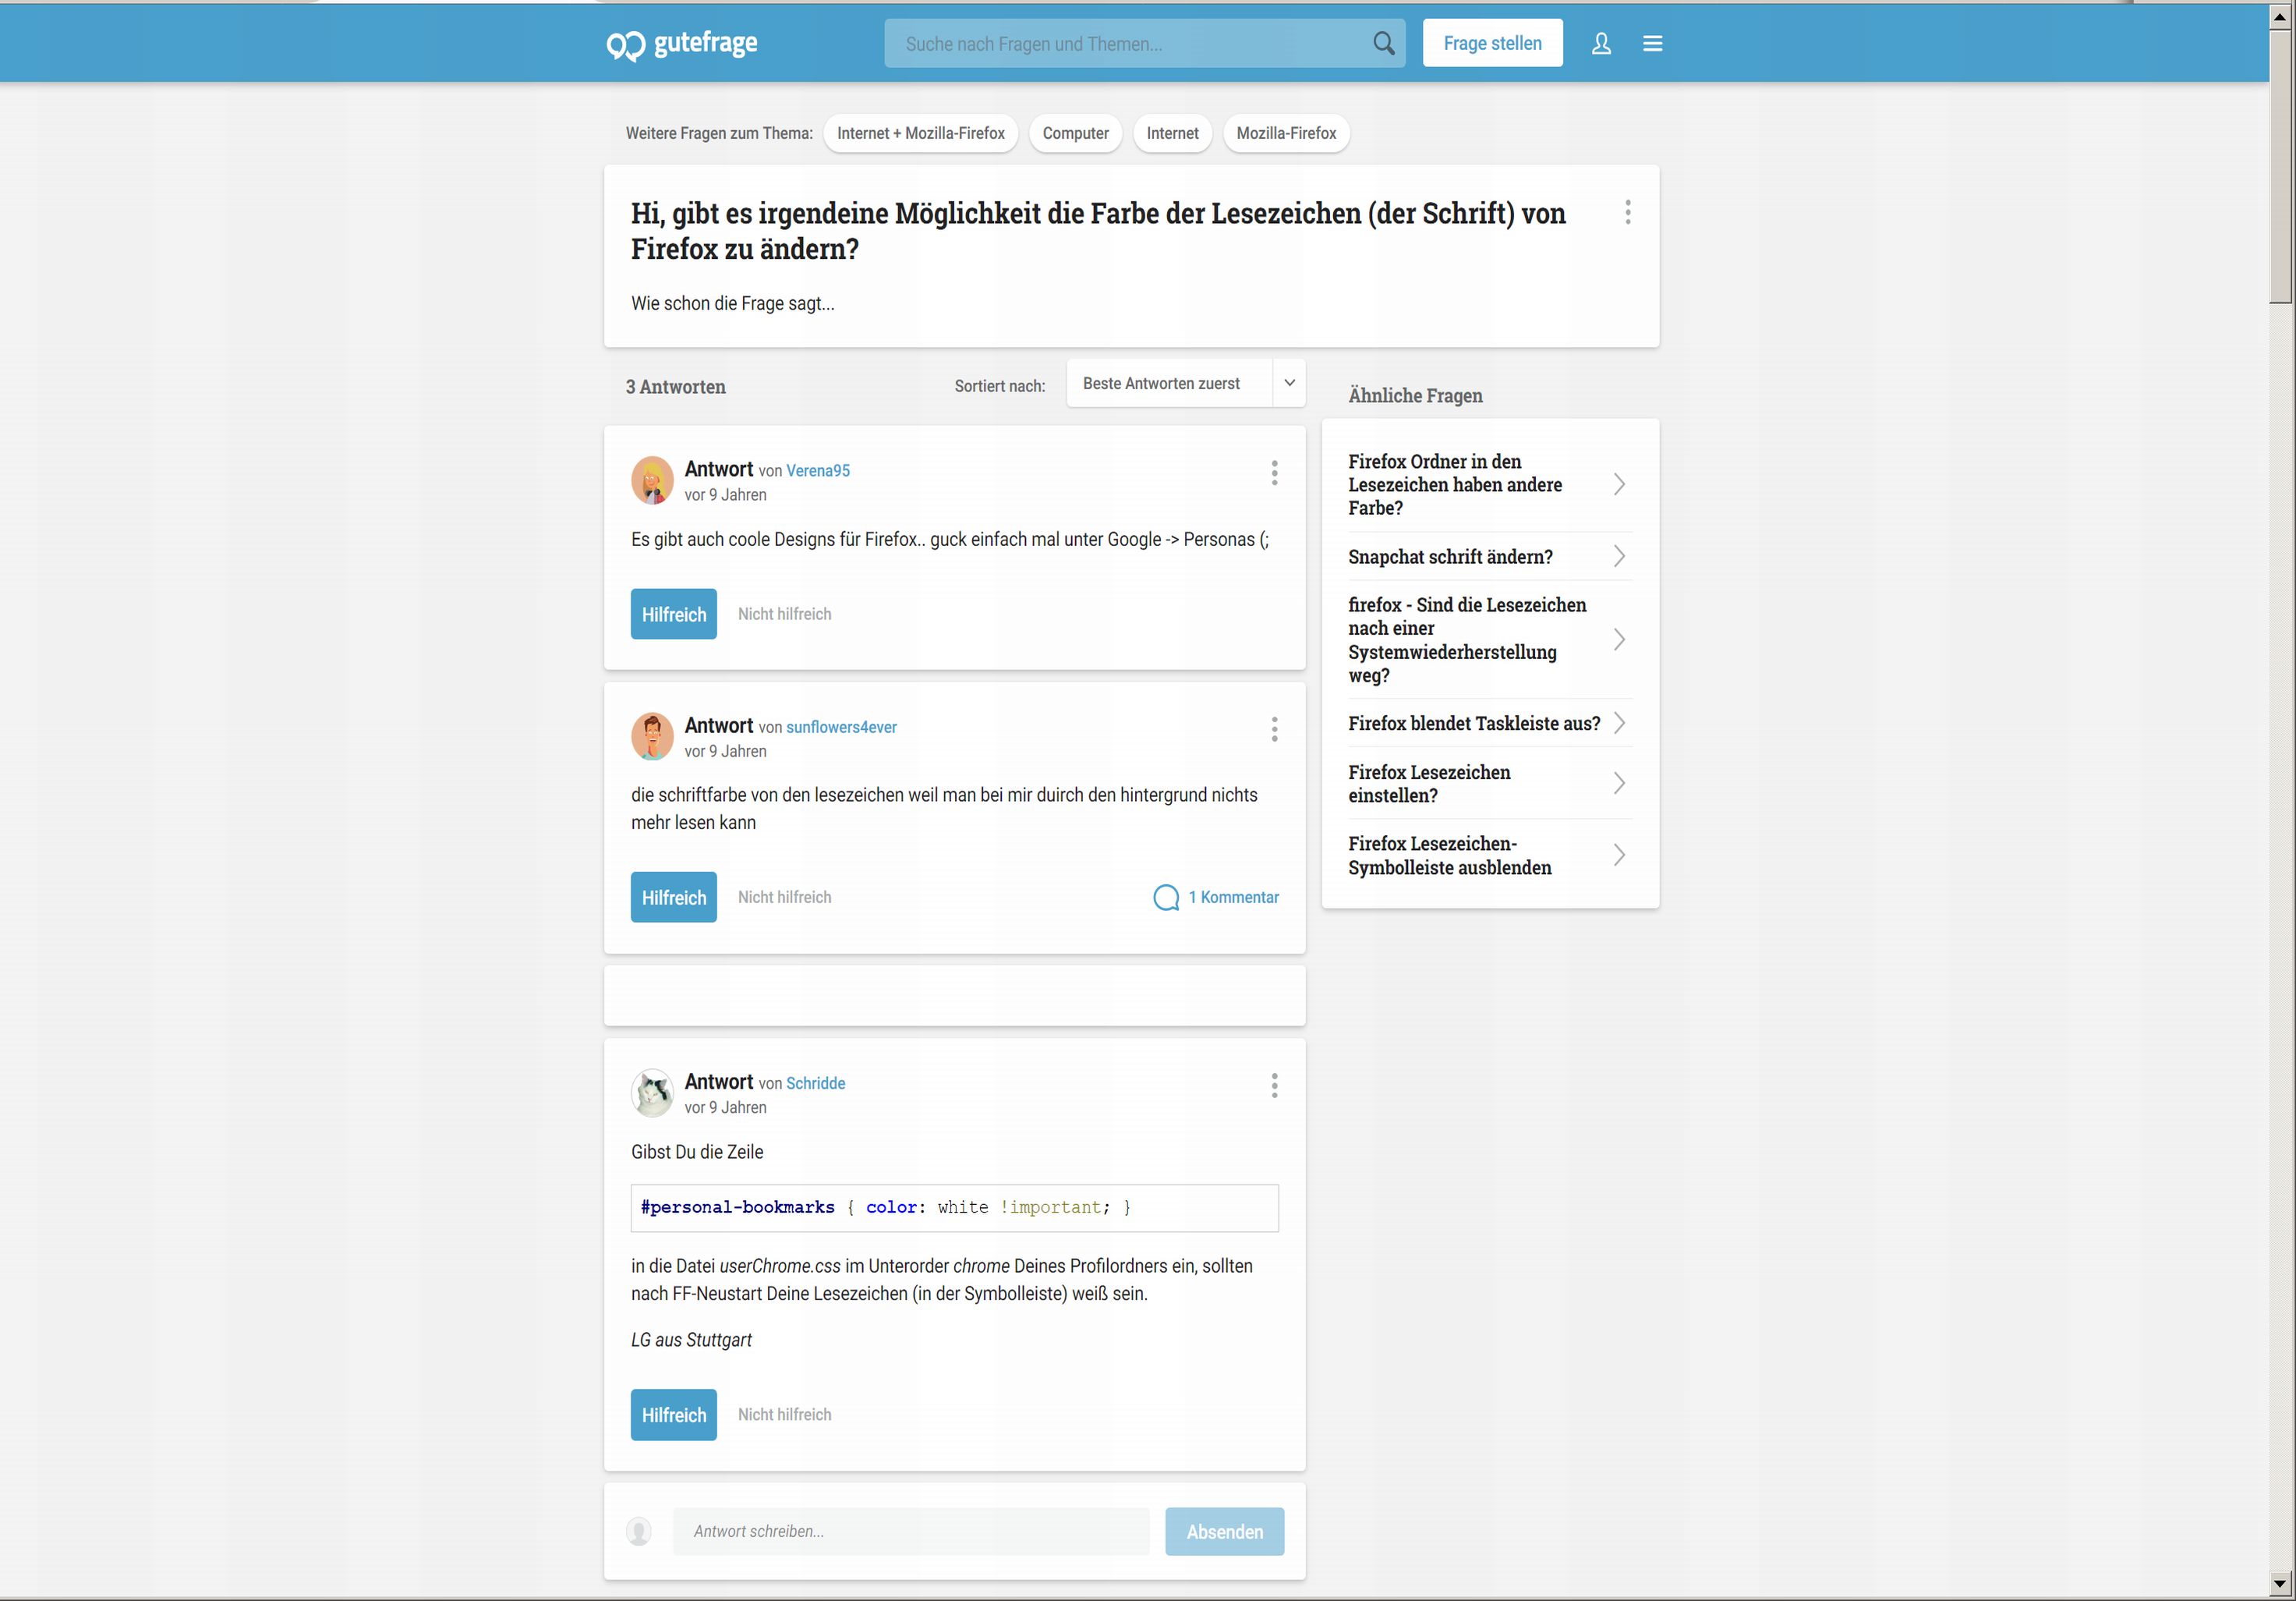Click the 1 Kommentar speech bubble
The width and height of the screenshot is (2296, 1601).
point(1166,897)
